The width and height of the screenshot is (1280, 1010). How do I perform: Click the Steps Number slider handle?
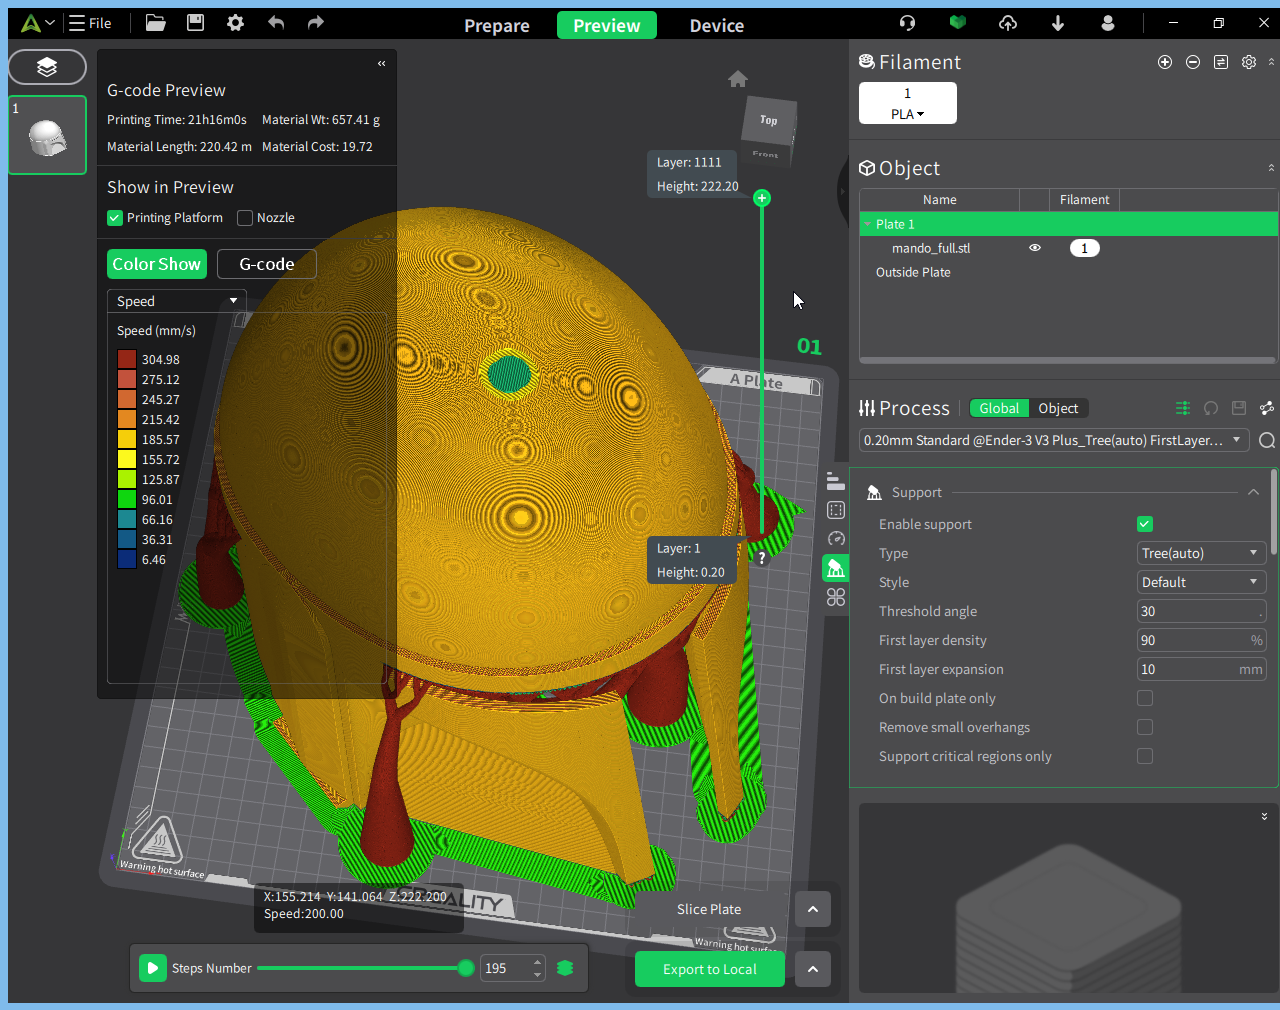466,968
